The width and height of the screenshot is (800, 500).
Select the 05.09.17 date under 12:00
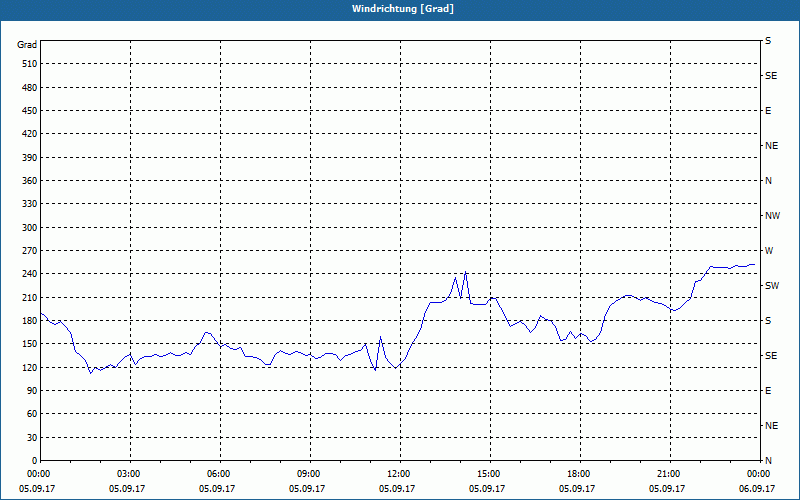(397, 489)
